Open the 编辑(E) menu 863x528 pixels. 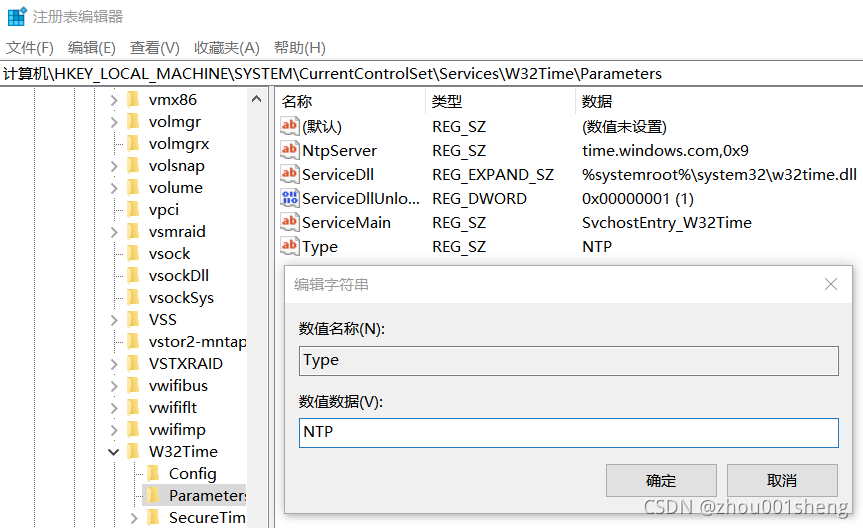(91, 48)
